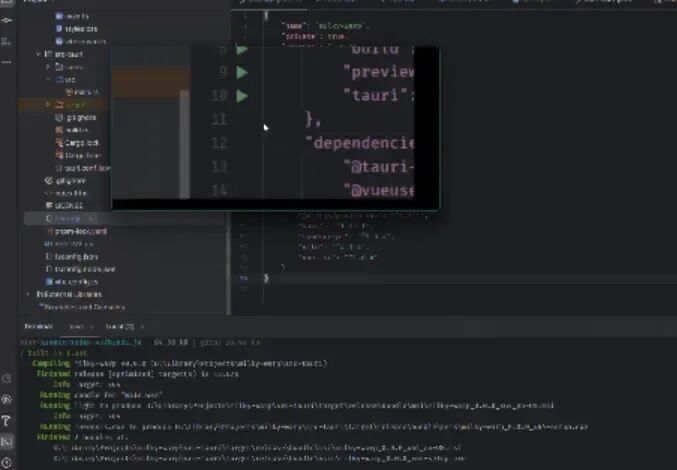Open the Problems icon at sidebar bottom
The height and width of the screenshot is (470, 677).
pyautogui.click(x=7, y=463)
